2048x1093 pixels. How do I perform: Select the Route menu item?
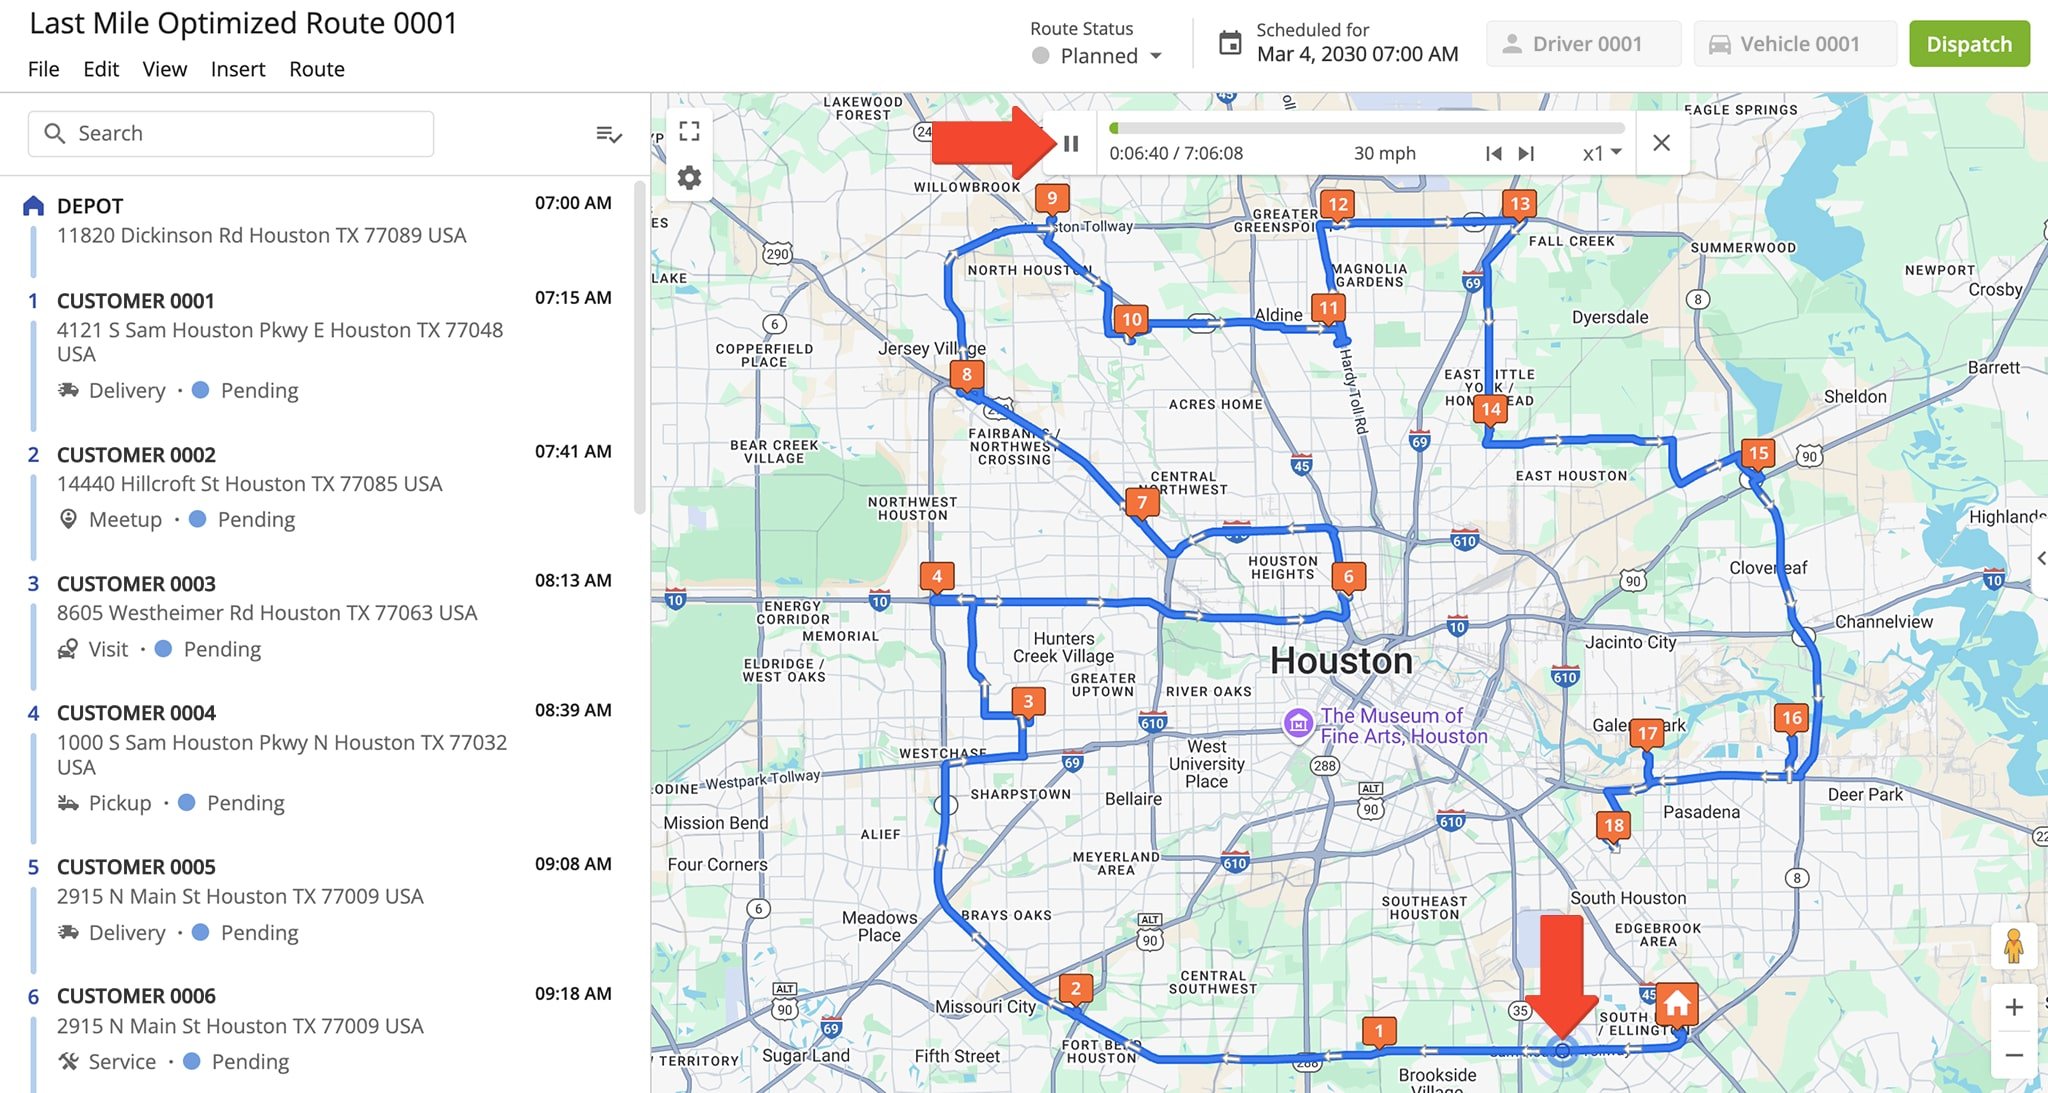coord(317,68)
